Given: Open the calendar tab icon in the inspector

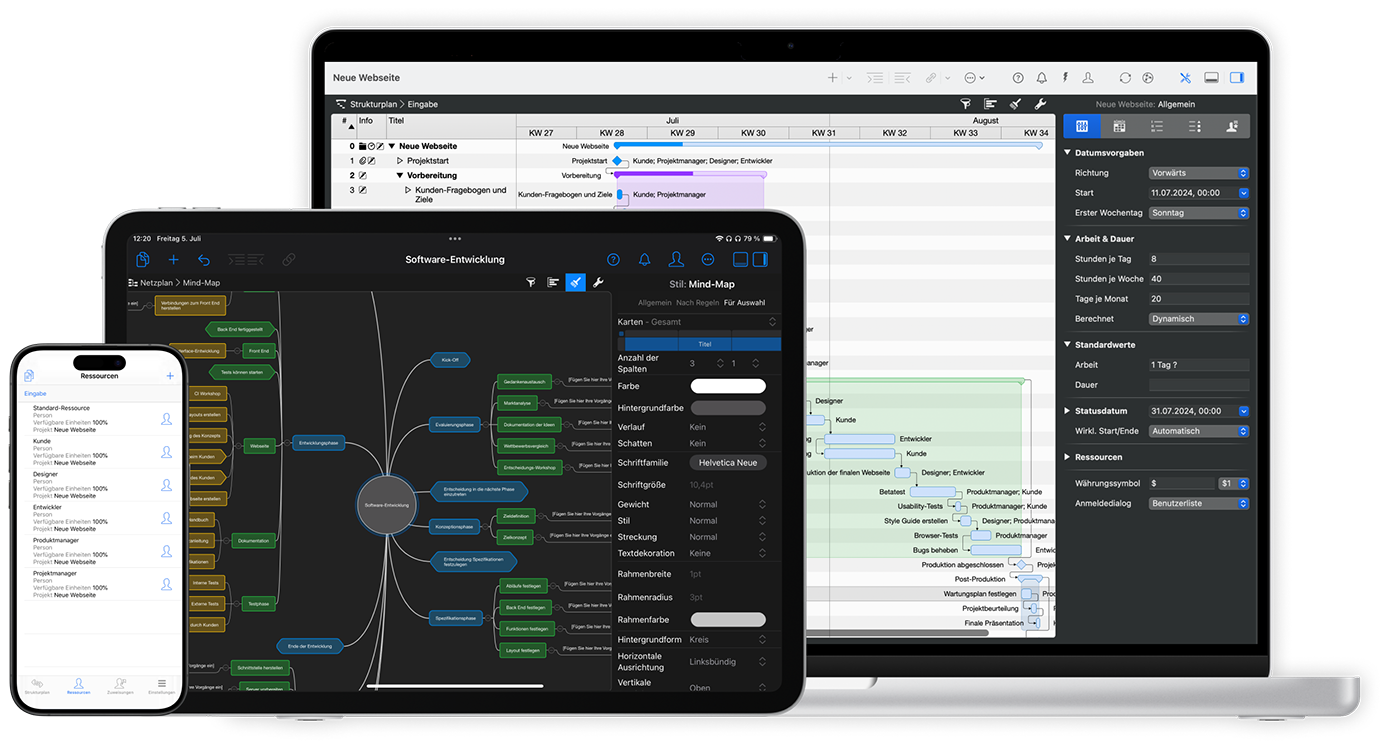Looking at the screenshot, I should (x=1119, y=126).
